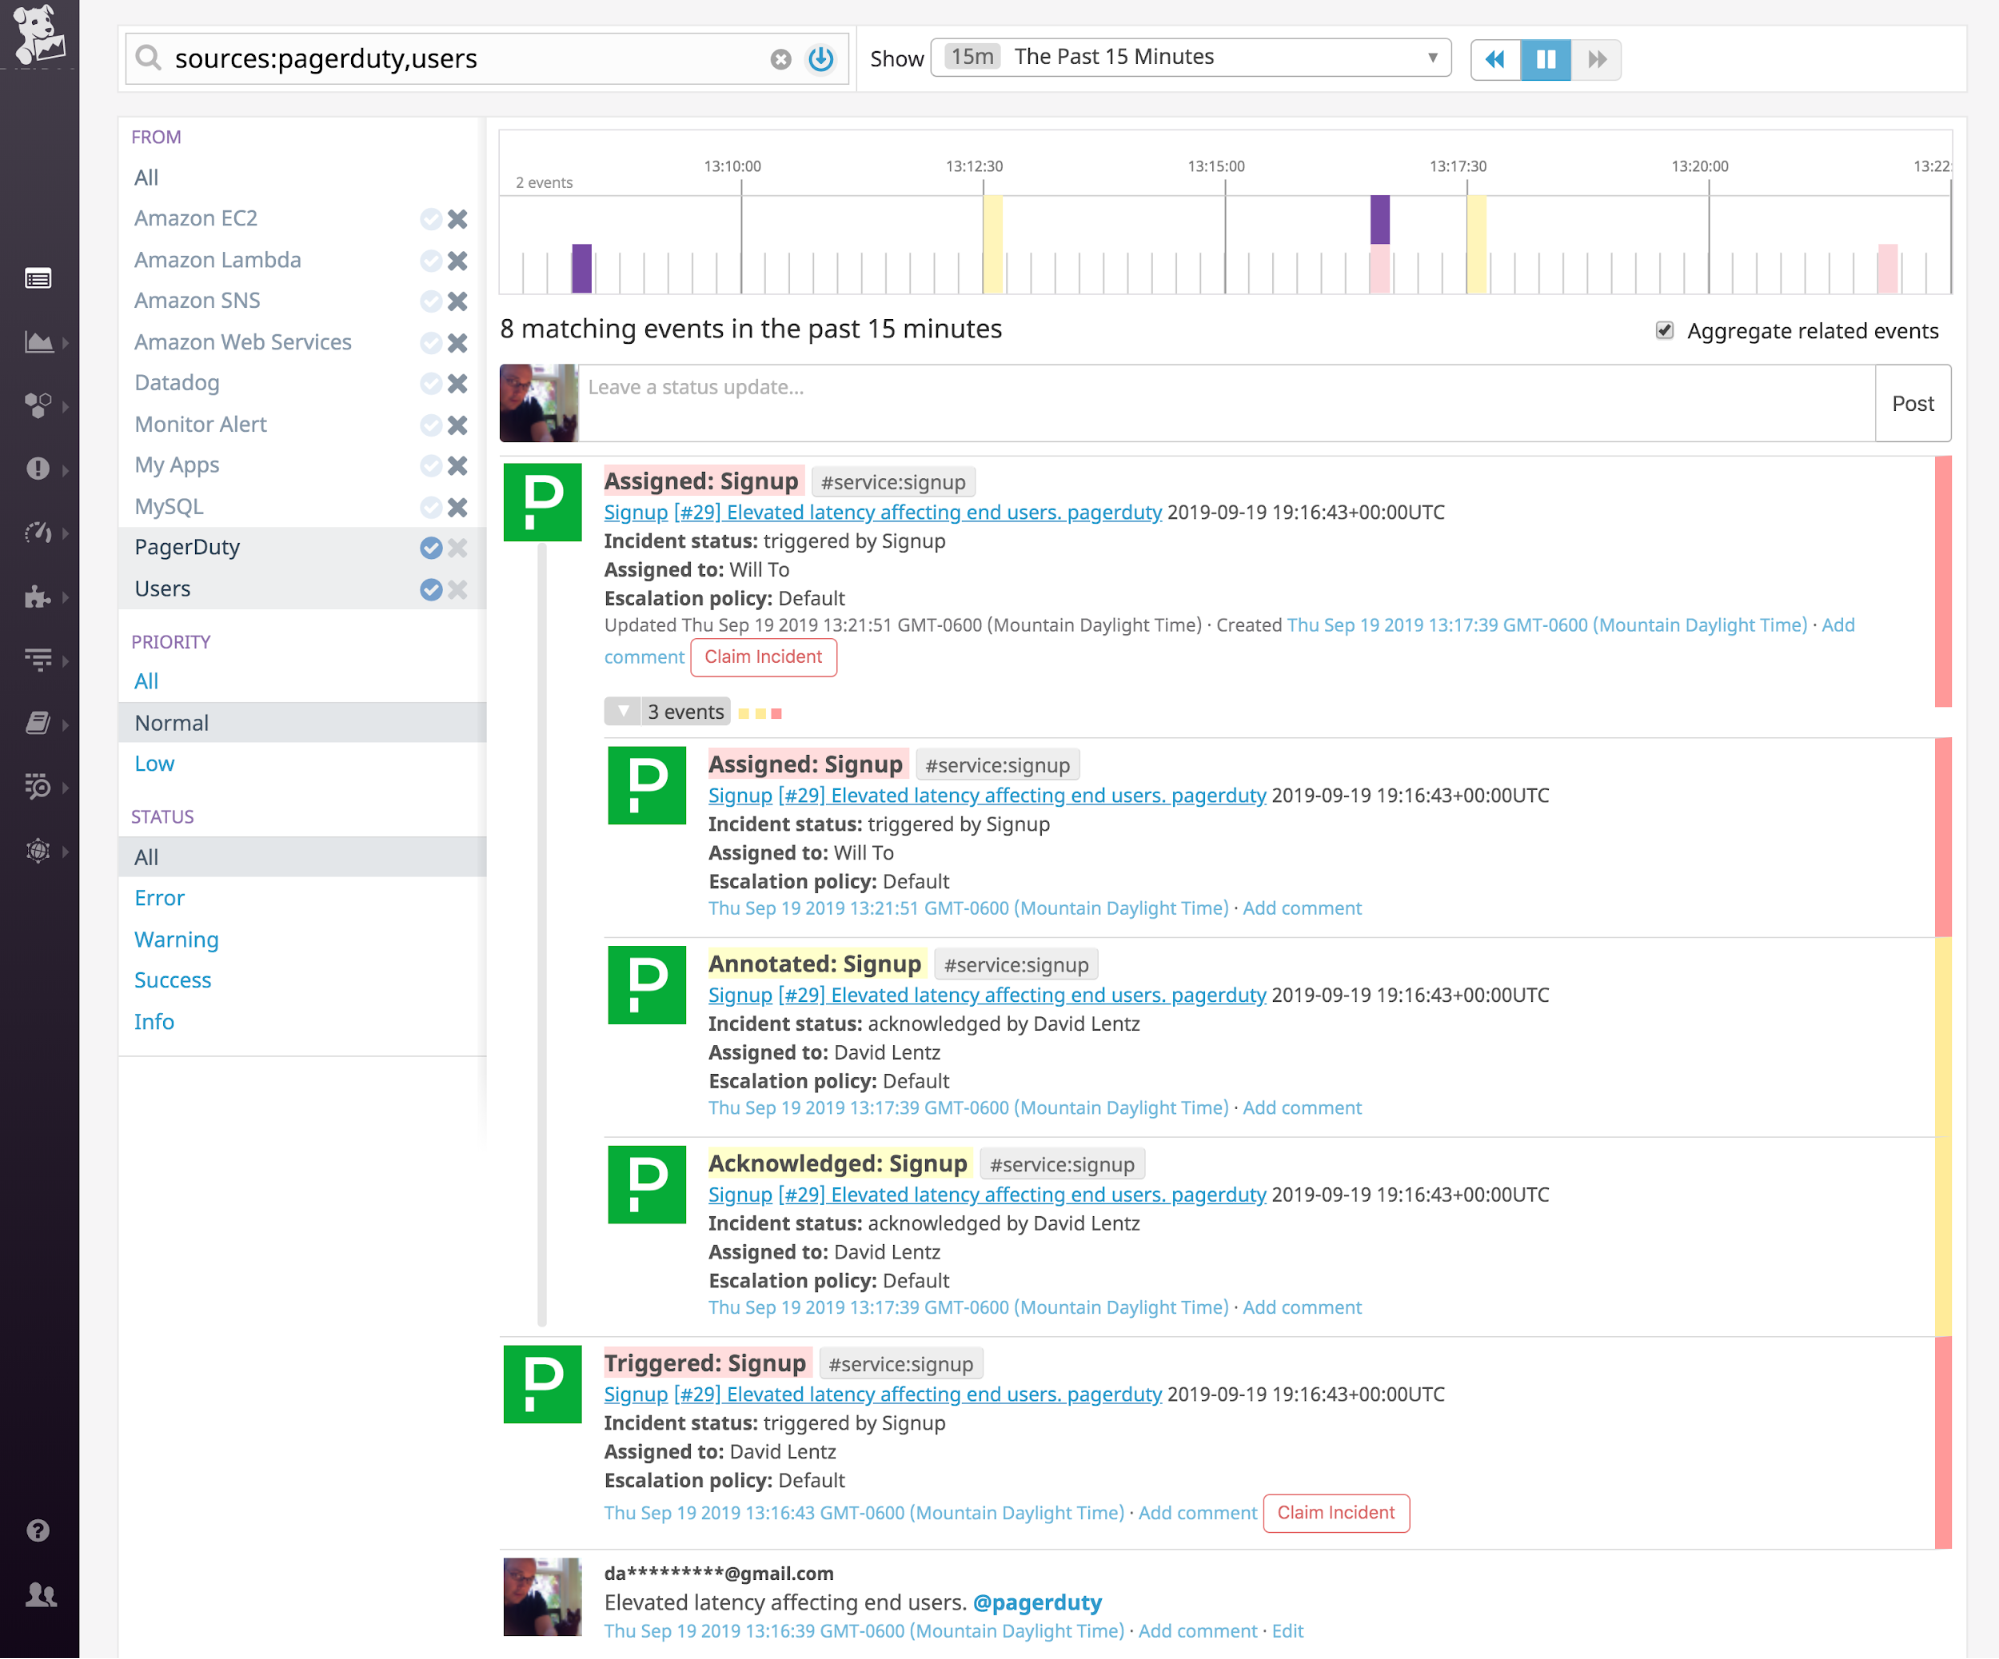Click the status update text field

click(x=1225, y=402)
